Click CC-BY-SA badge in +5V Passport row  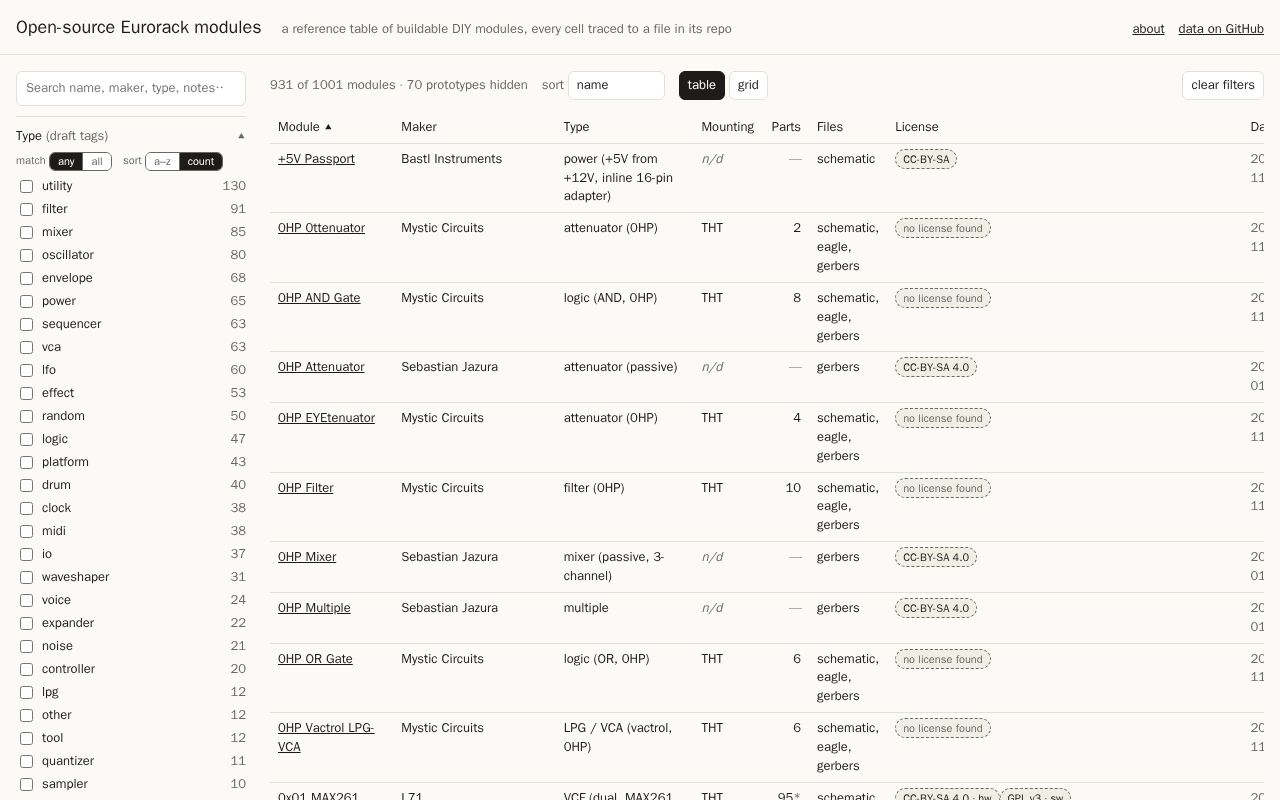(926, 159)
